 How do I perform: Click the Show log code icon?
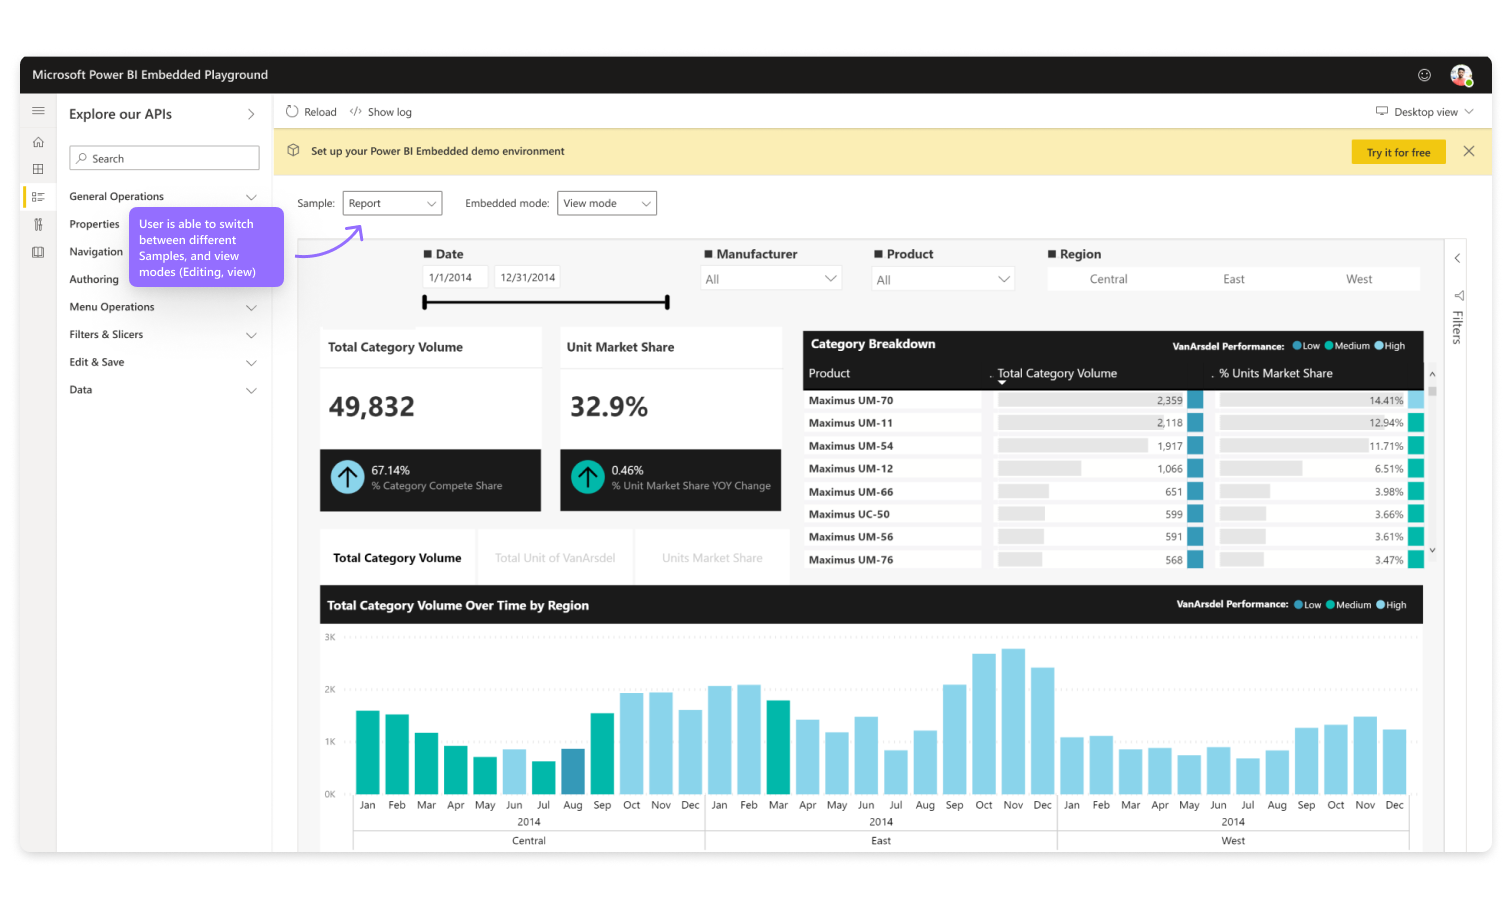[x=355, y=112]
